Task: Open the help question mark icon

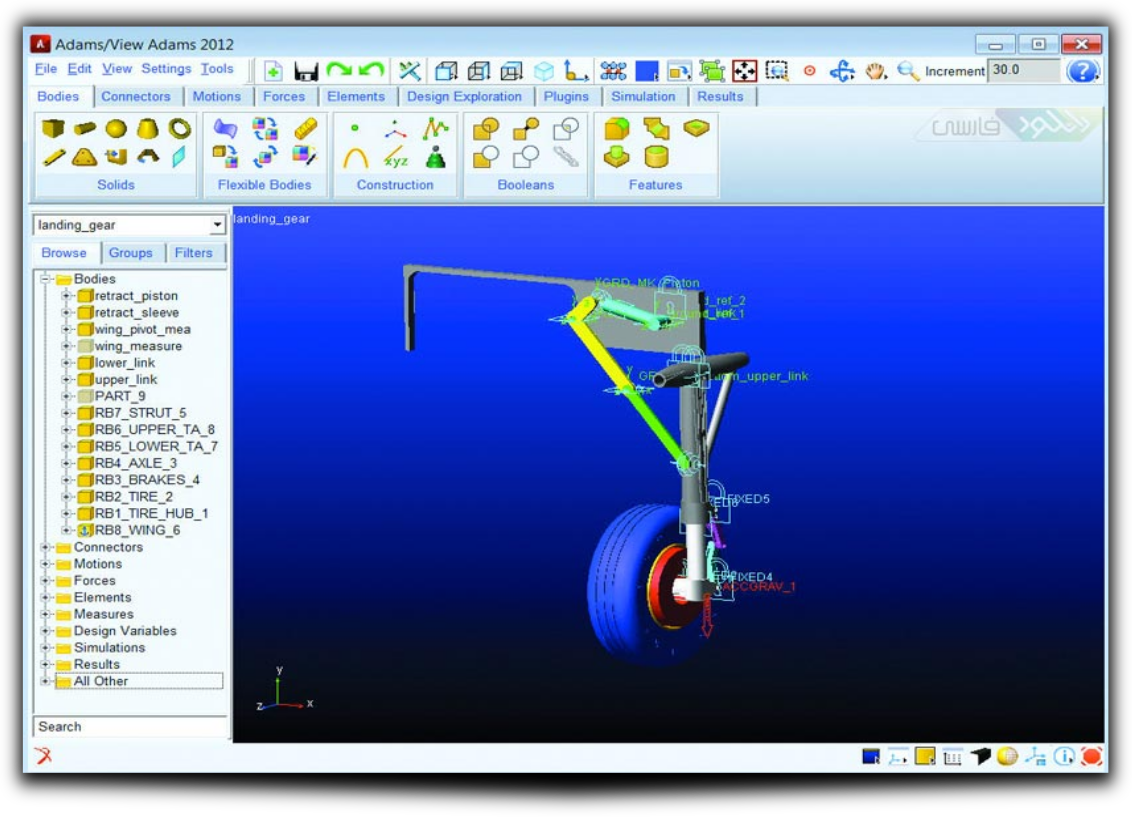Action: coord(1082,71)
